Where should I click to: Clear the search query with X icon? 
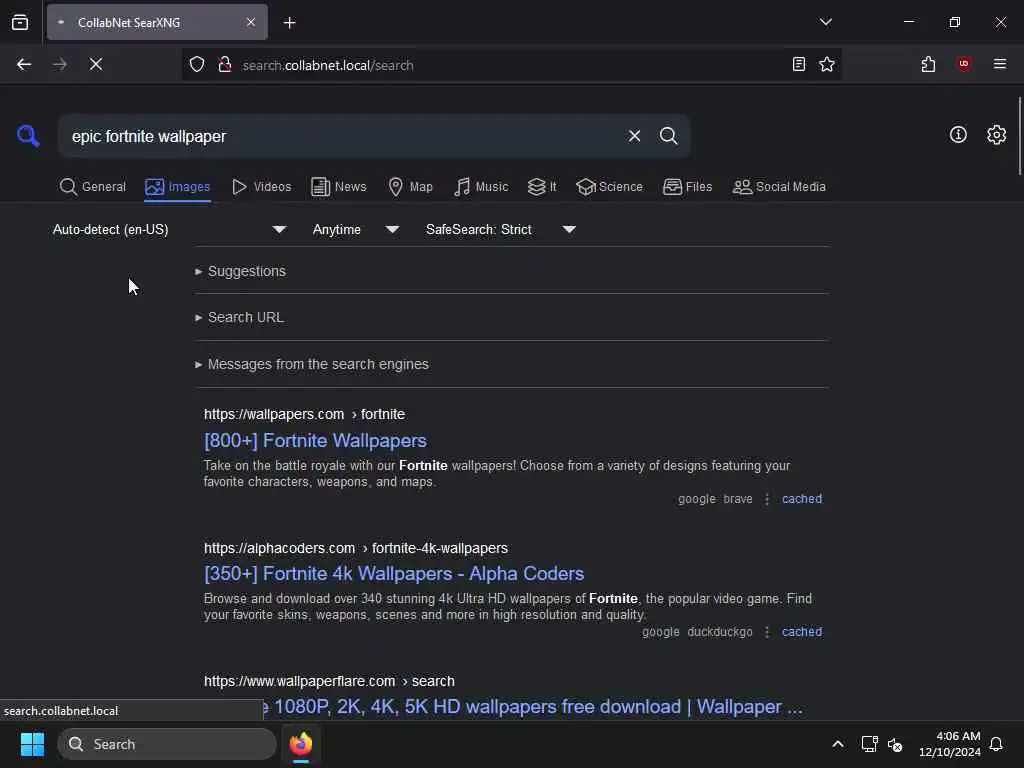pyautogui.click(x=634, y=136)
